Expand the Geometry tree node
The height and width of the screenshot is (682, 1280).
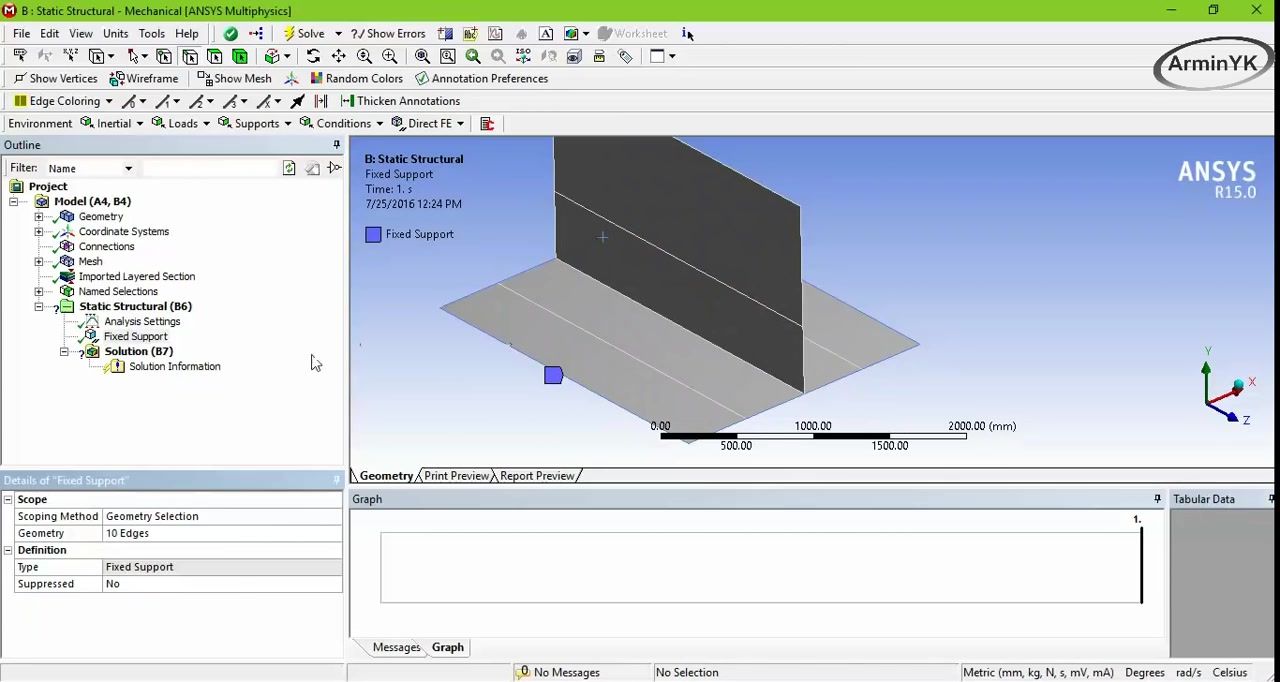[x=39, y=216]
